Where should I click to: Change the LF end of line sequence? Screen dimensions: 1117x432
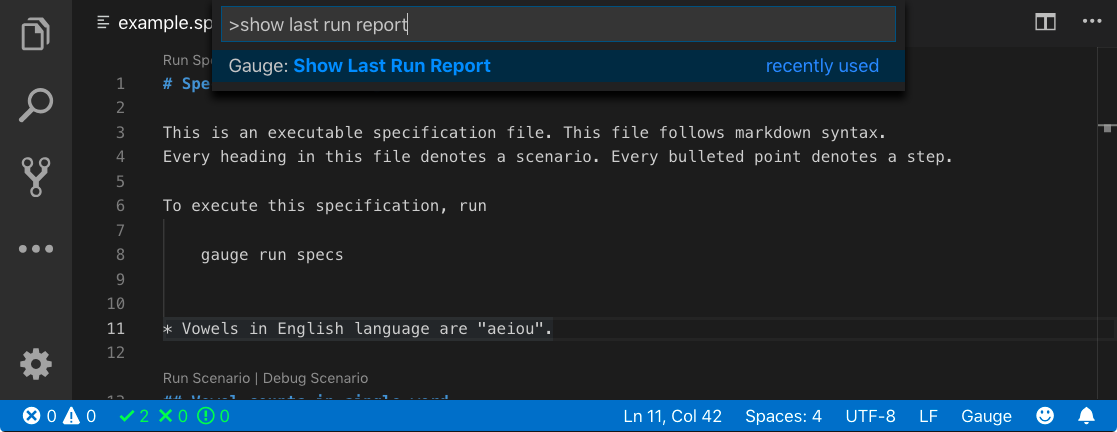928,416
